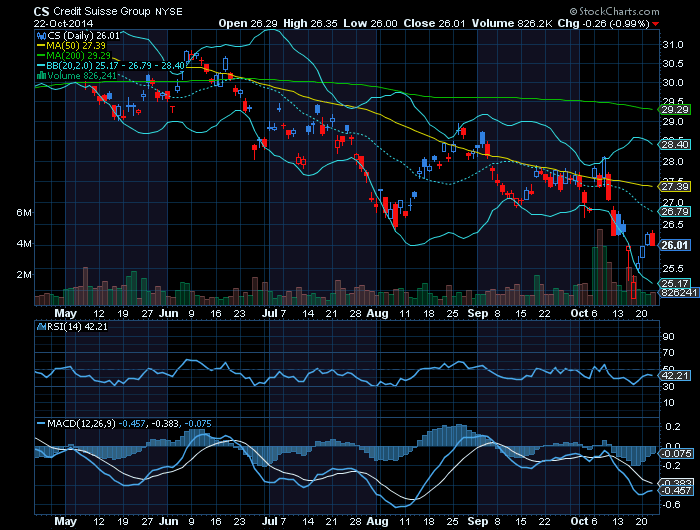Click Sep on the date axis below the MACD panel
The height and width of the screenshot is (530, 700).
478,522
